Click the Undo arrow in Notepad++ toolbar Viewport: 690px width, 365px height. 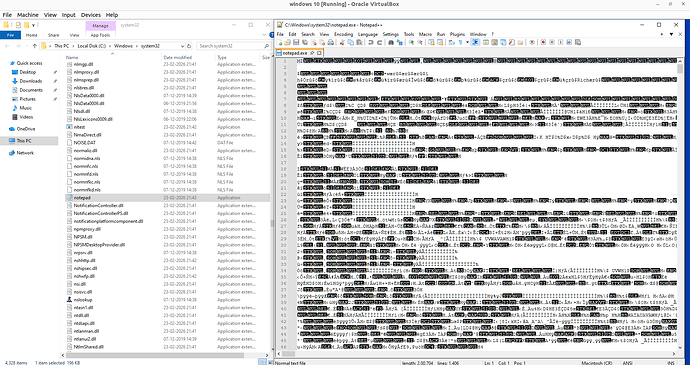pos(371,42)
